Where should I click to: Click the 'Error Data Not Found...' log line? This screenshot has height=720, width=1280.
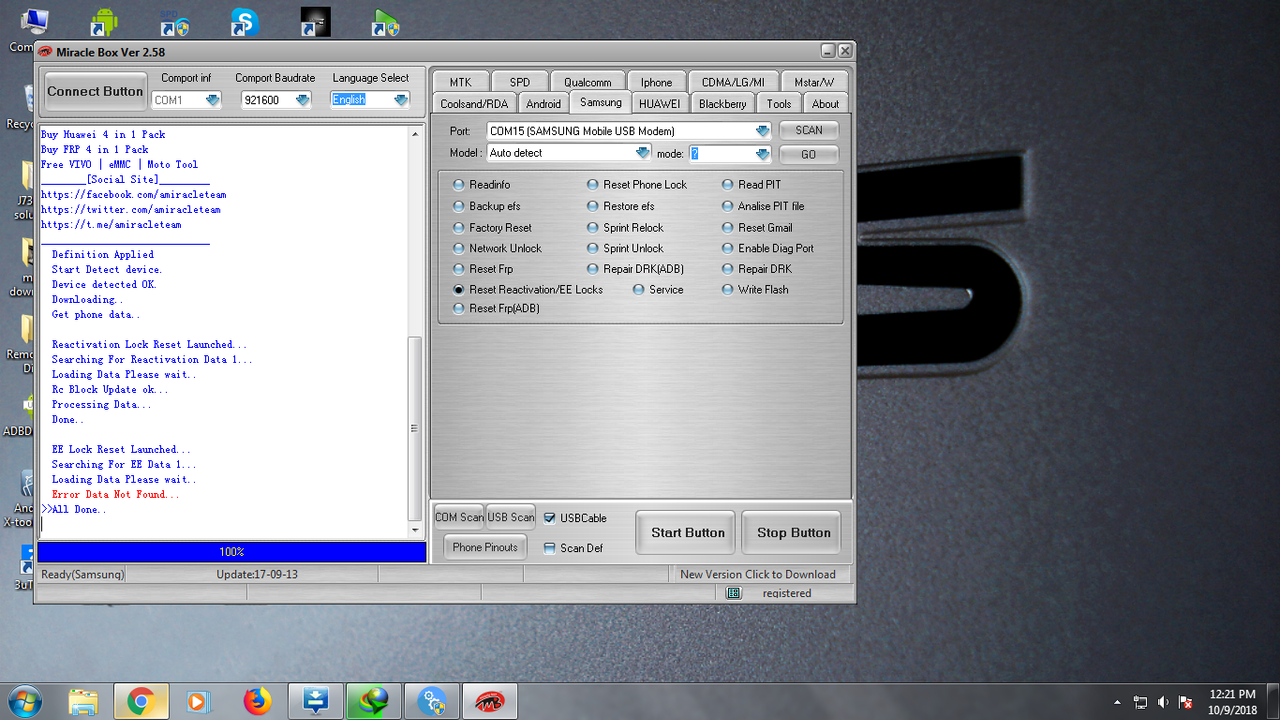(116, 495)
